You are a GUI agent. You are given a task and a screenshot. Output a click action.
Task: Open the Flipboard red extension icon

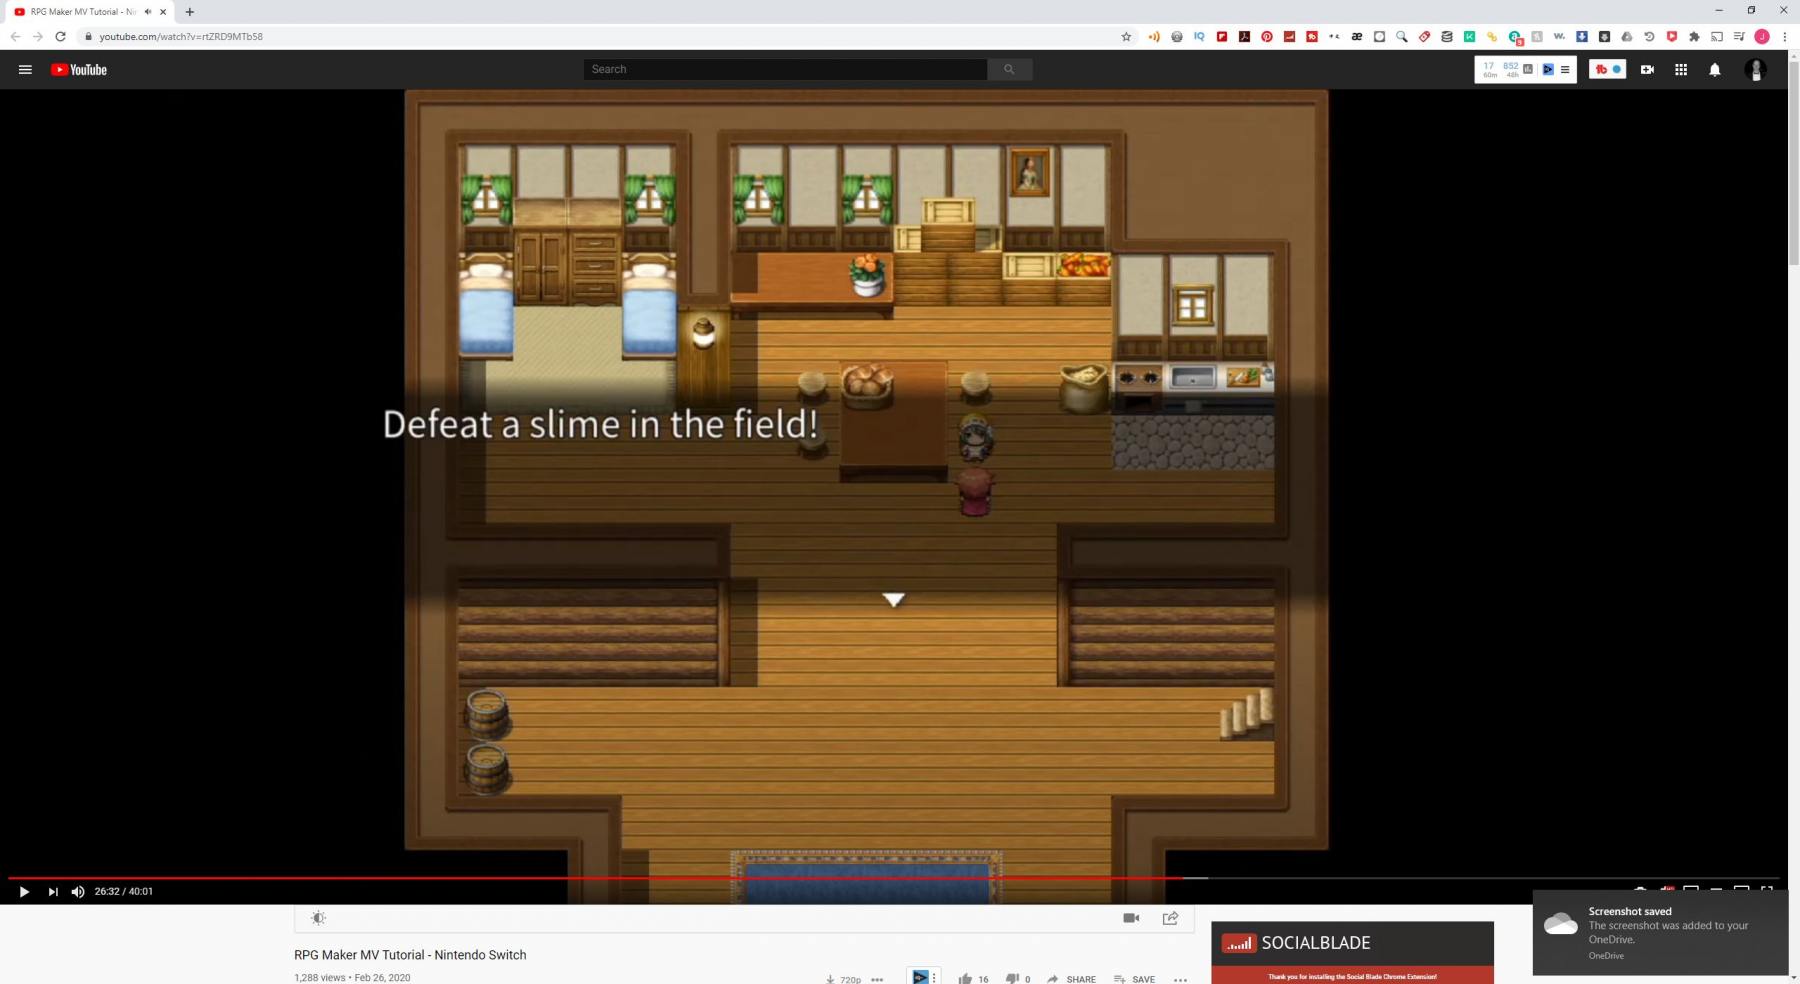click(x=1222, y=36)
